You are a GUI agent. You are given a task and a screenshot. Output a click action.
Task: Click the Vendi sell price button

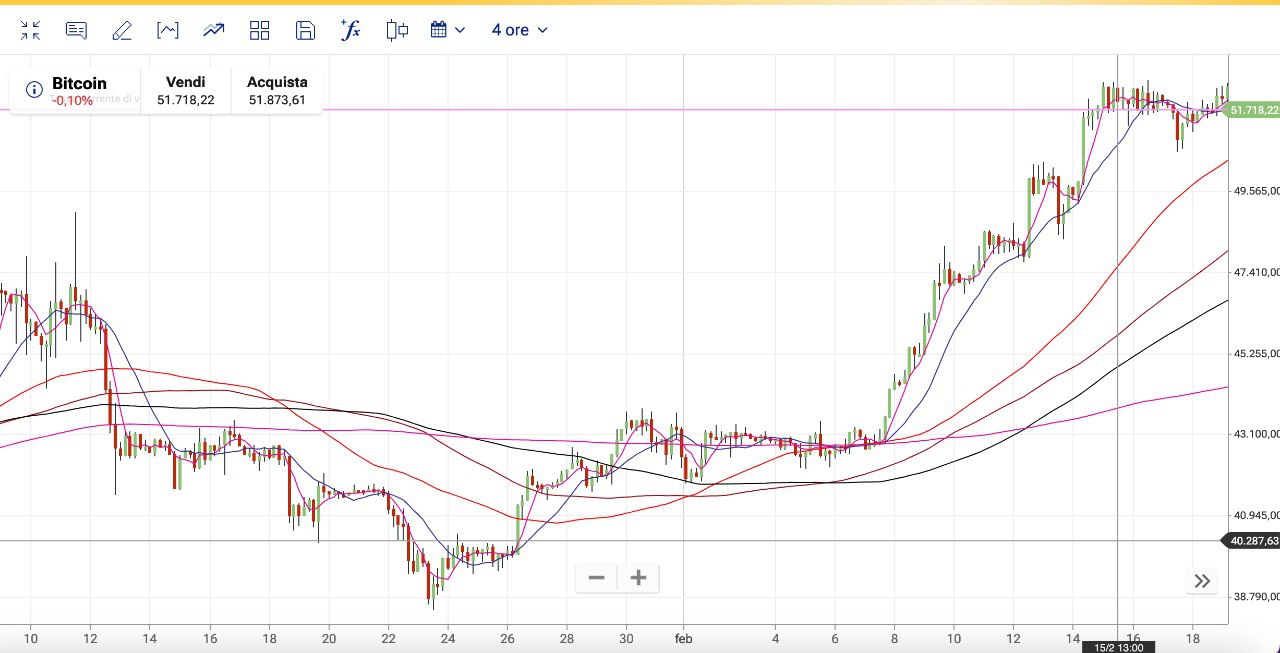tap(185, 91)
